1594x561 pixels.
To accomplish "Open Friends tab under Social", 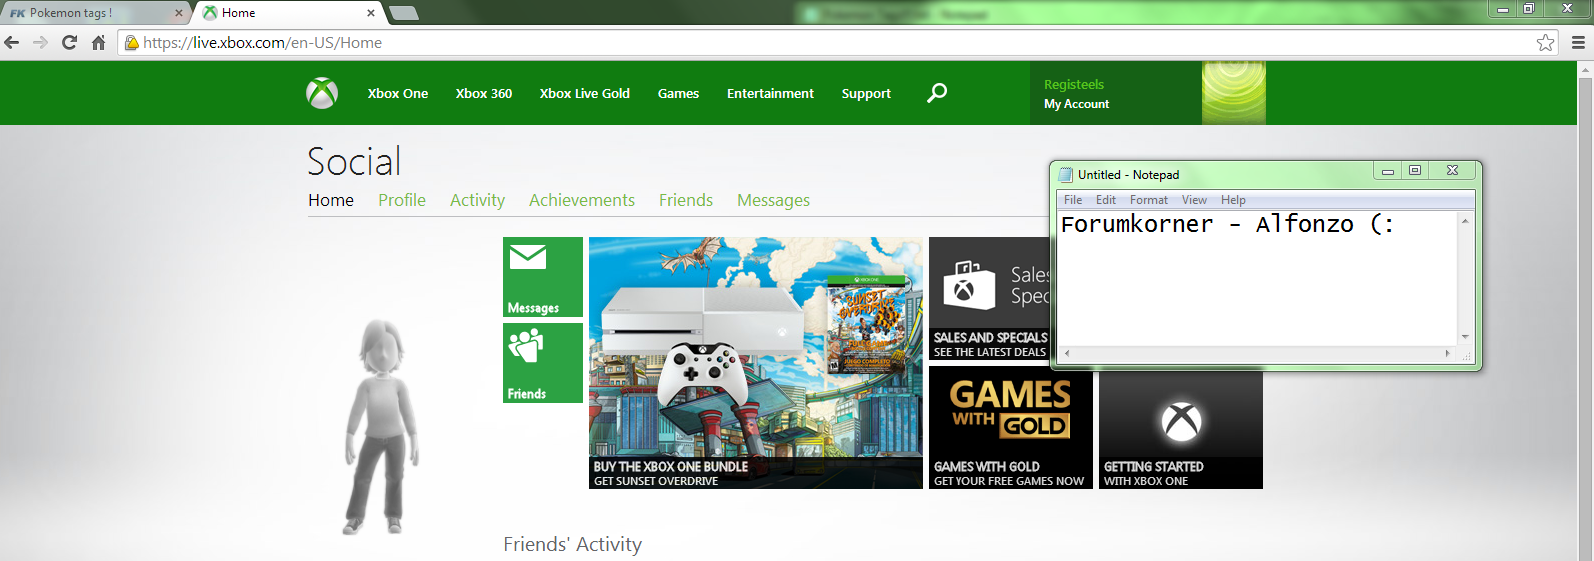I will (x=686, y=200).
